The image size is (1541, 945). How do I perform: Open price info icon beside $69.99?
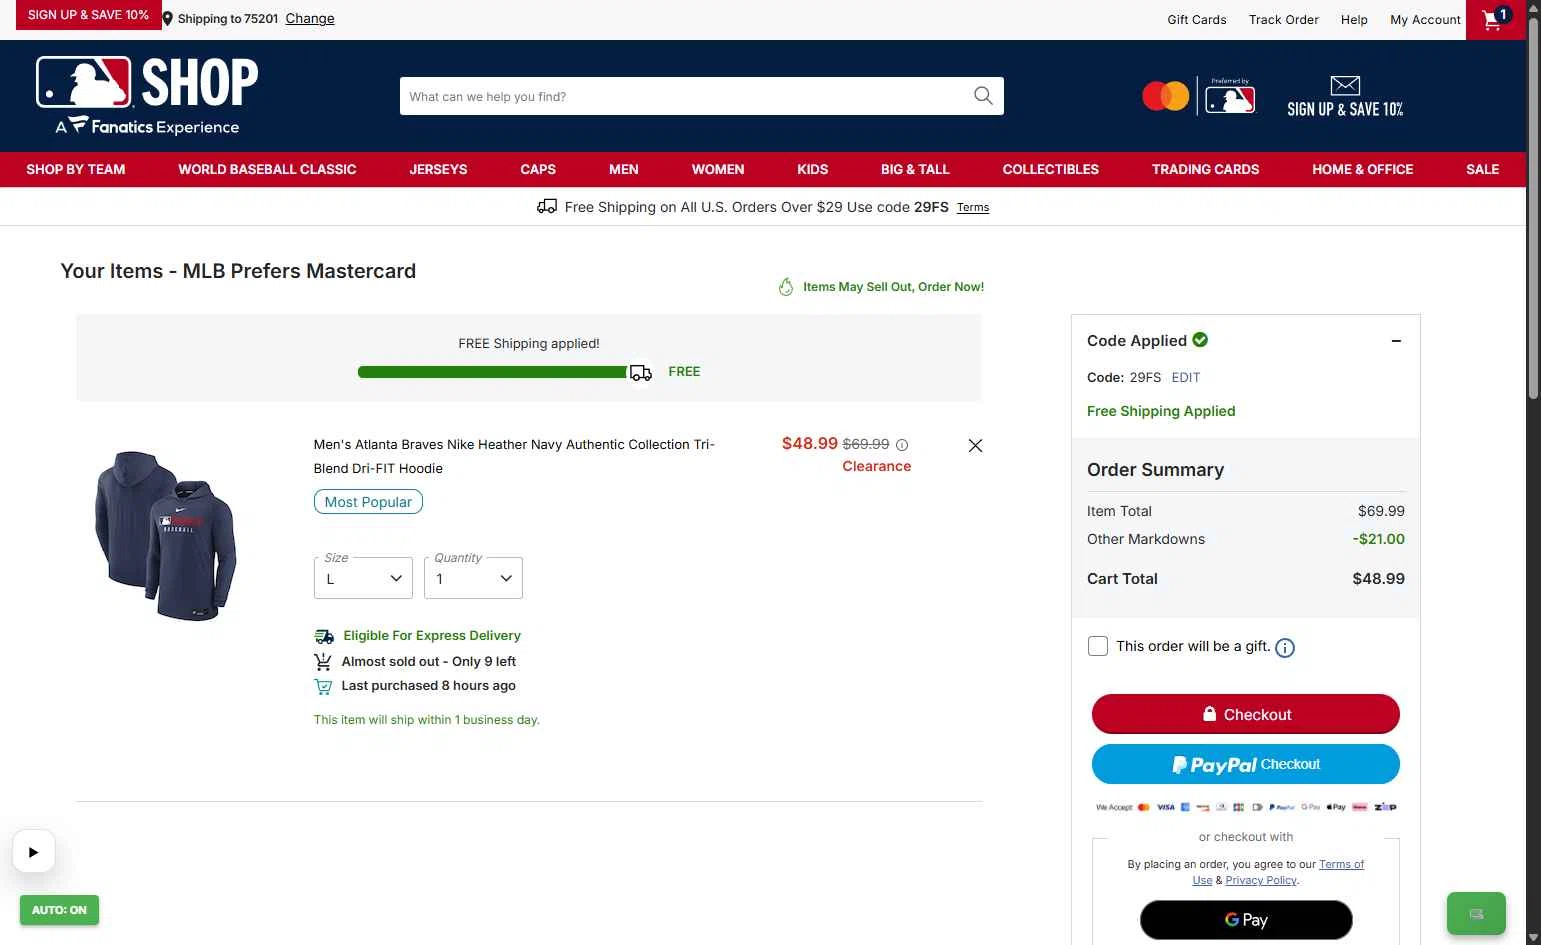[902, 445]
